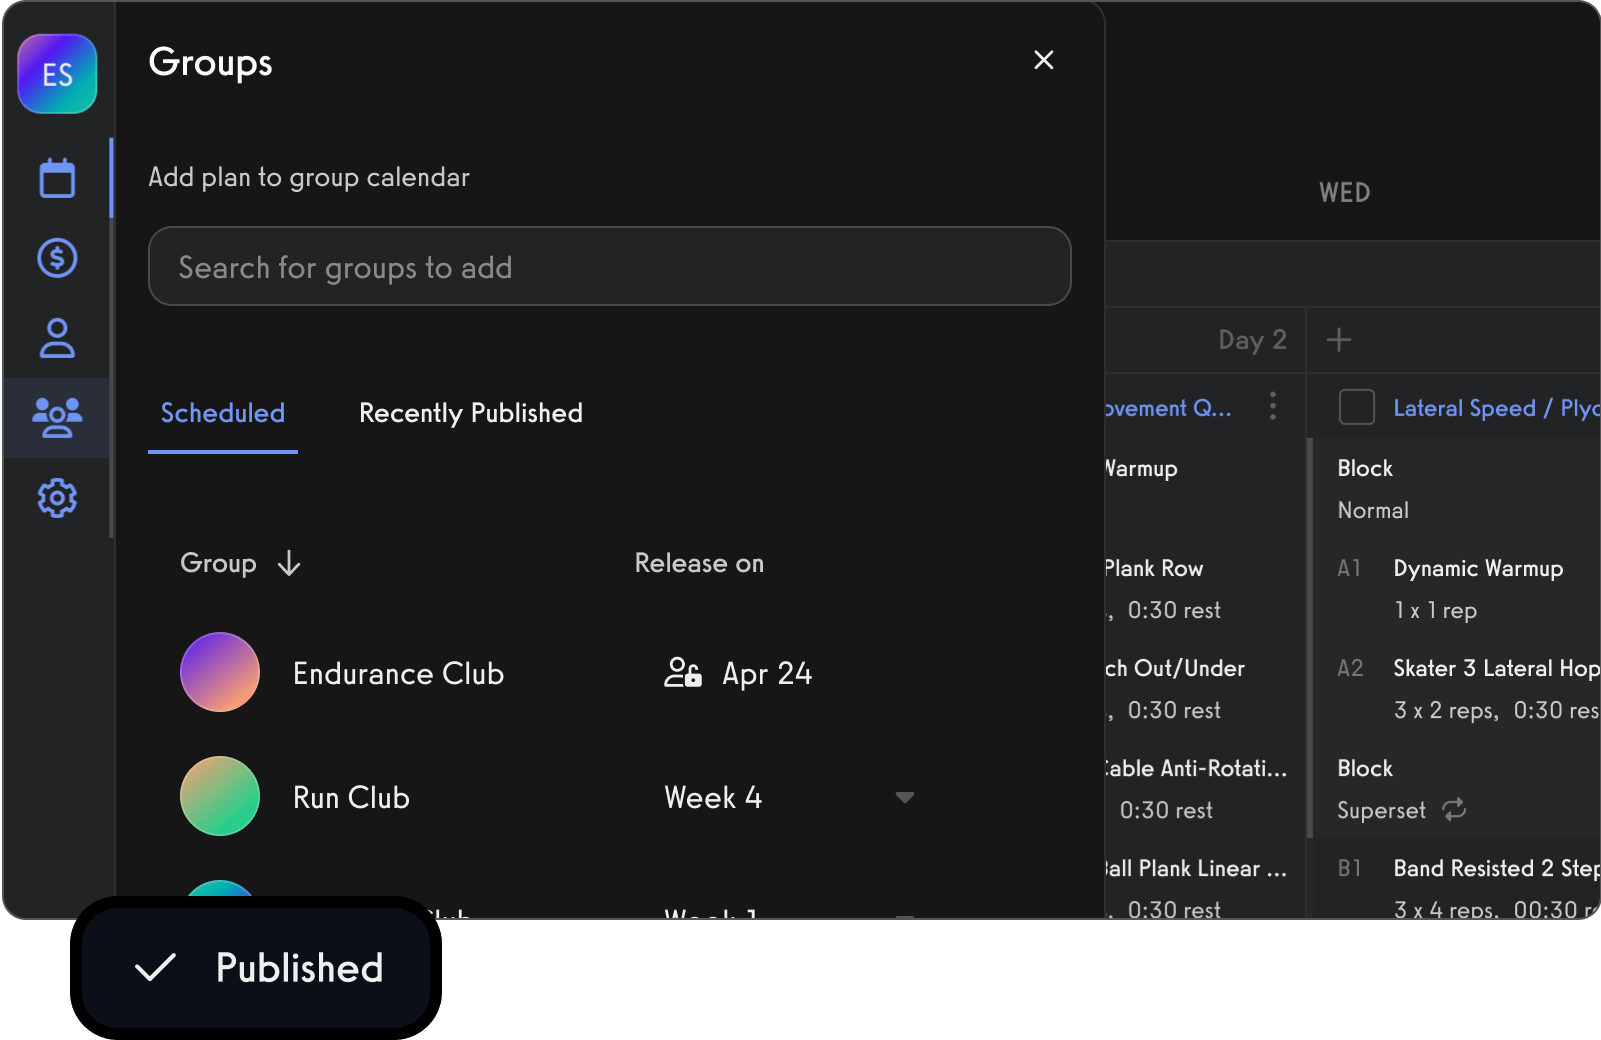1601x1040 pixels.
Task: Open Settings from the sidebar gear icon
Action: [57, 498]
